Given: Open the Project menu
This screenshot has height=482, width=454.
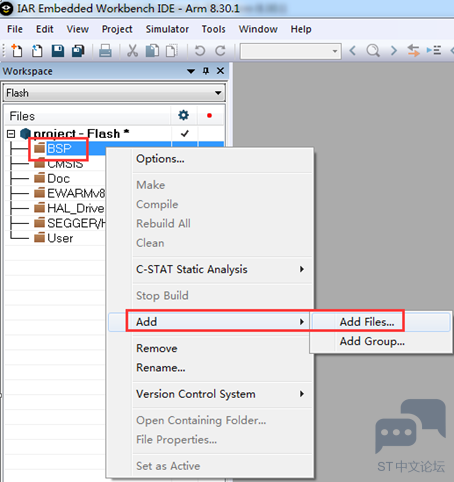Looking at the screenshot, I should [x=117, y=29].
